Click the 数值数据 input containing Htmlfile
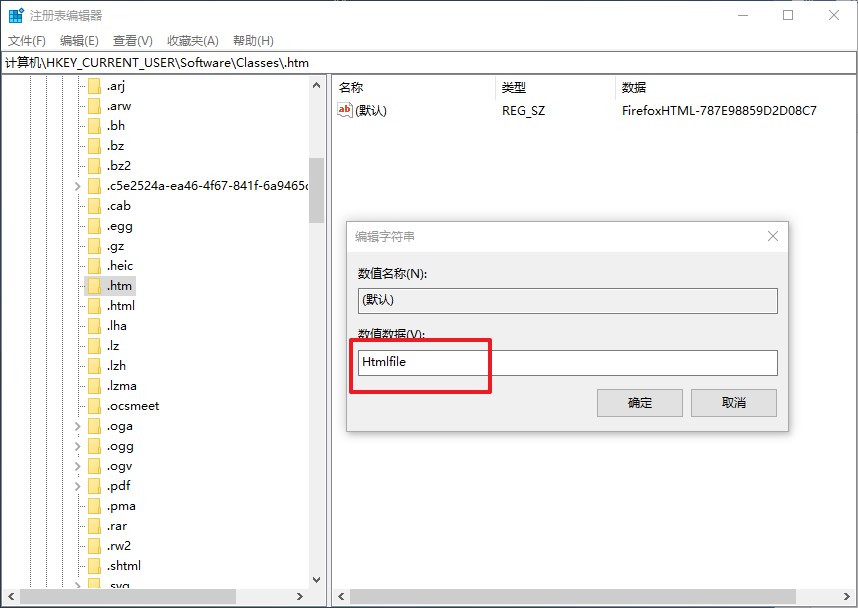The width and height of the screenshot is (858, 608). click(567, 363)
